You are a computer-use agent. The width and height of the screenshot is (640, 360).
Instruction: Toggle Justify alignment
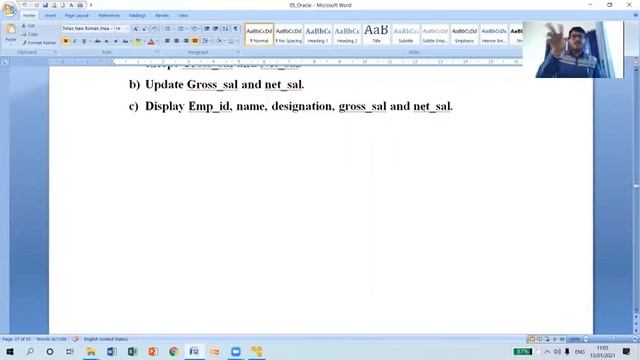pyautogui.click(x=195, y=41)
